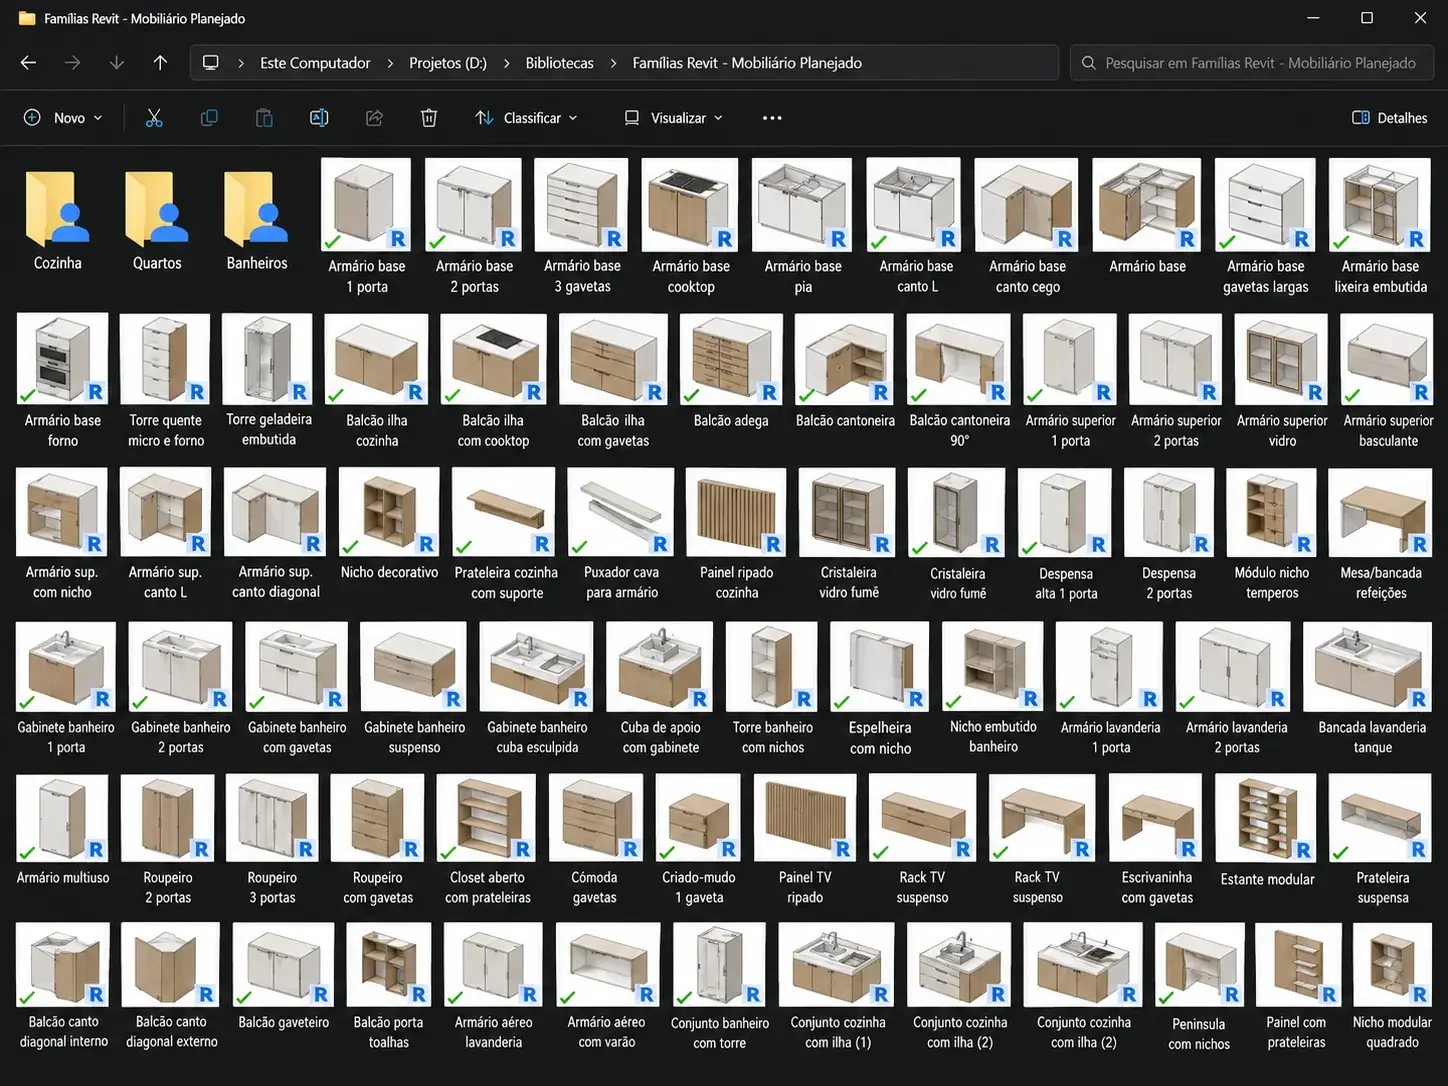This screenshot has width=1448, height=1086.
Task: Click the search box field
Action: point(1252,63)
